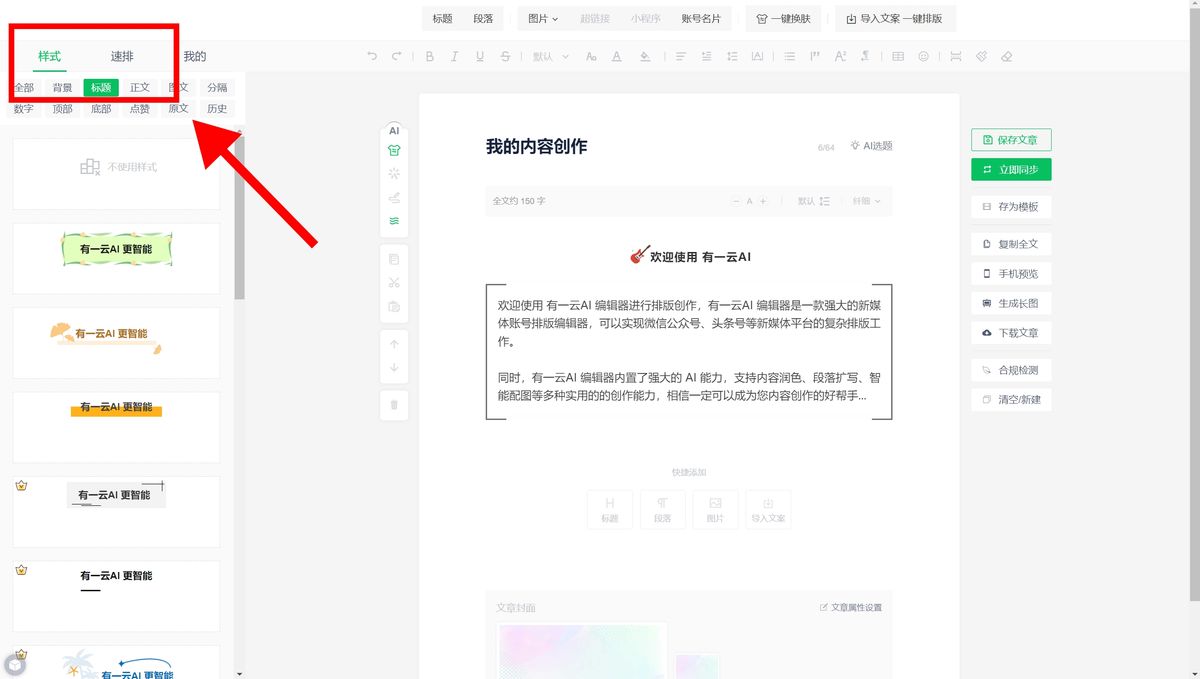Open the text highlight background color tool
The image size is (1200, 679).
tap(643, 56)
